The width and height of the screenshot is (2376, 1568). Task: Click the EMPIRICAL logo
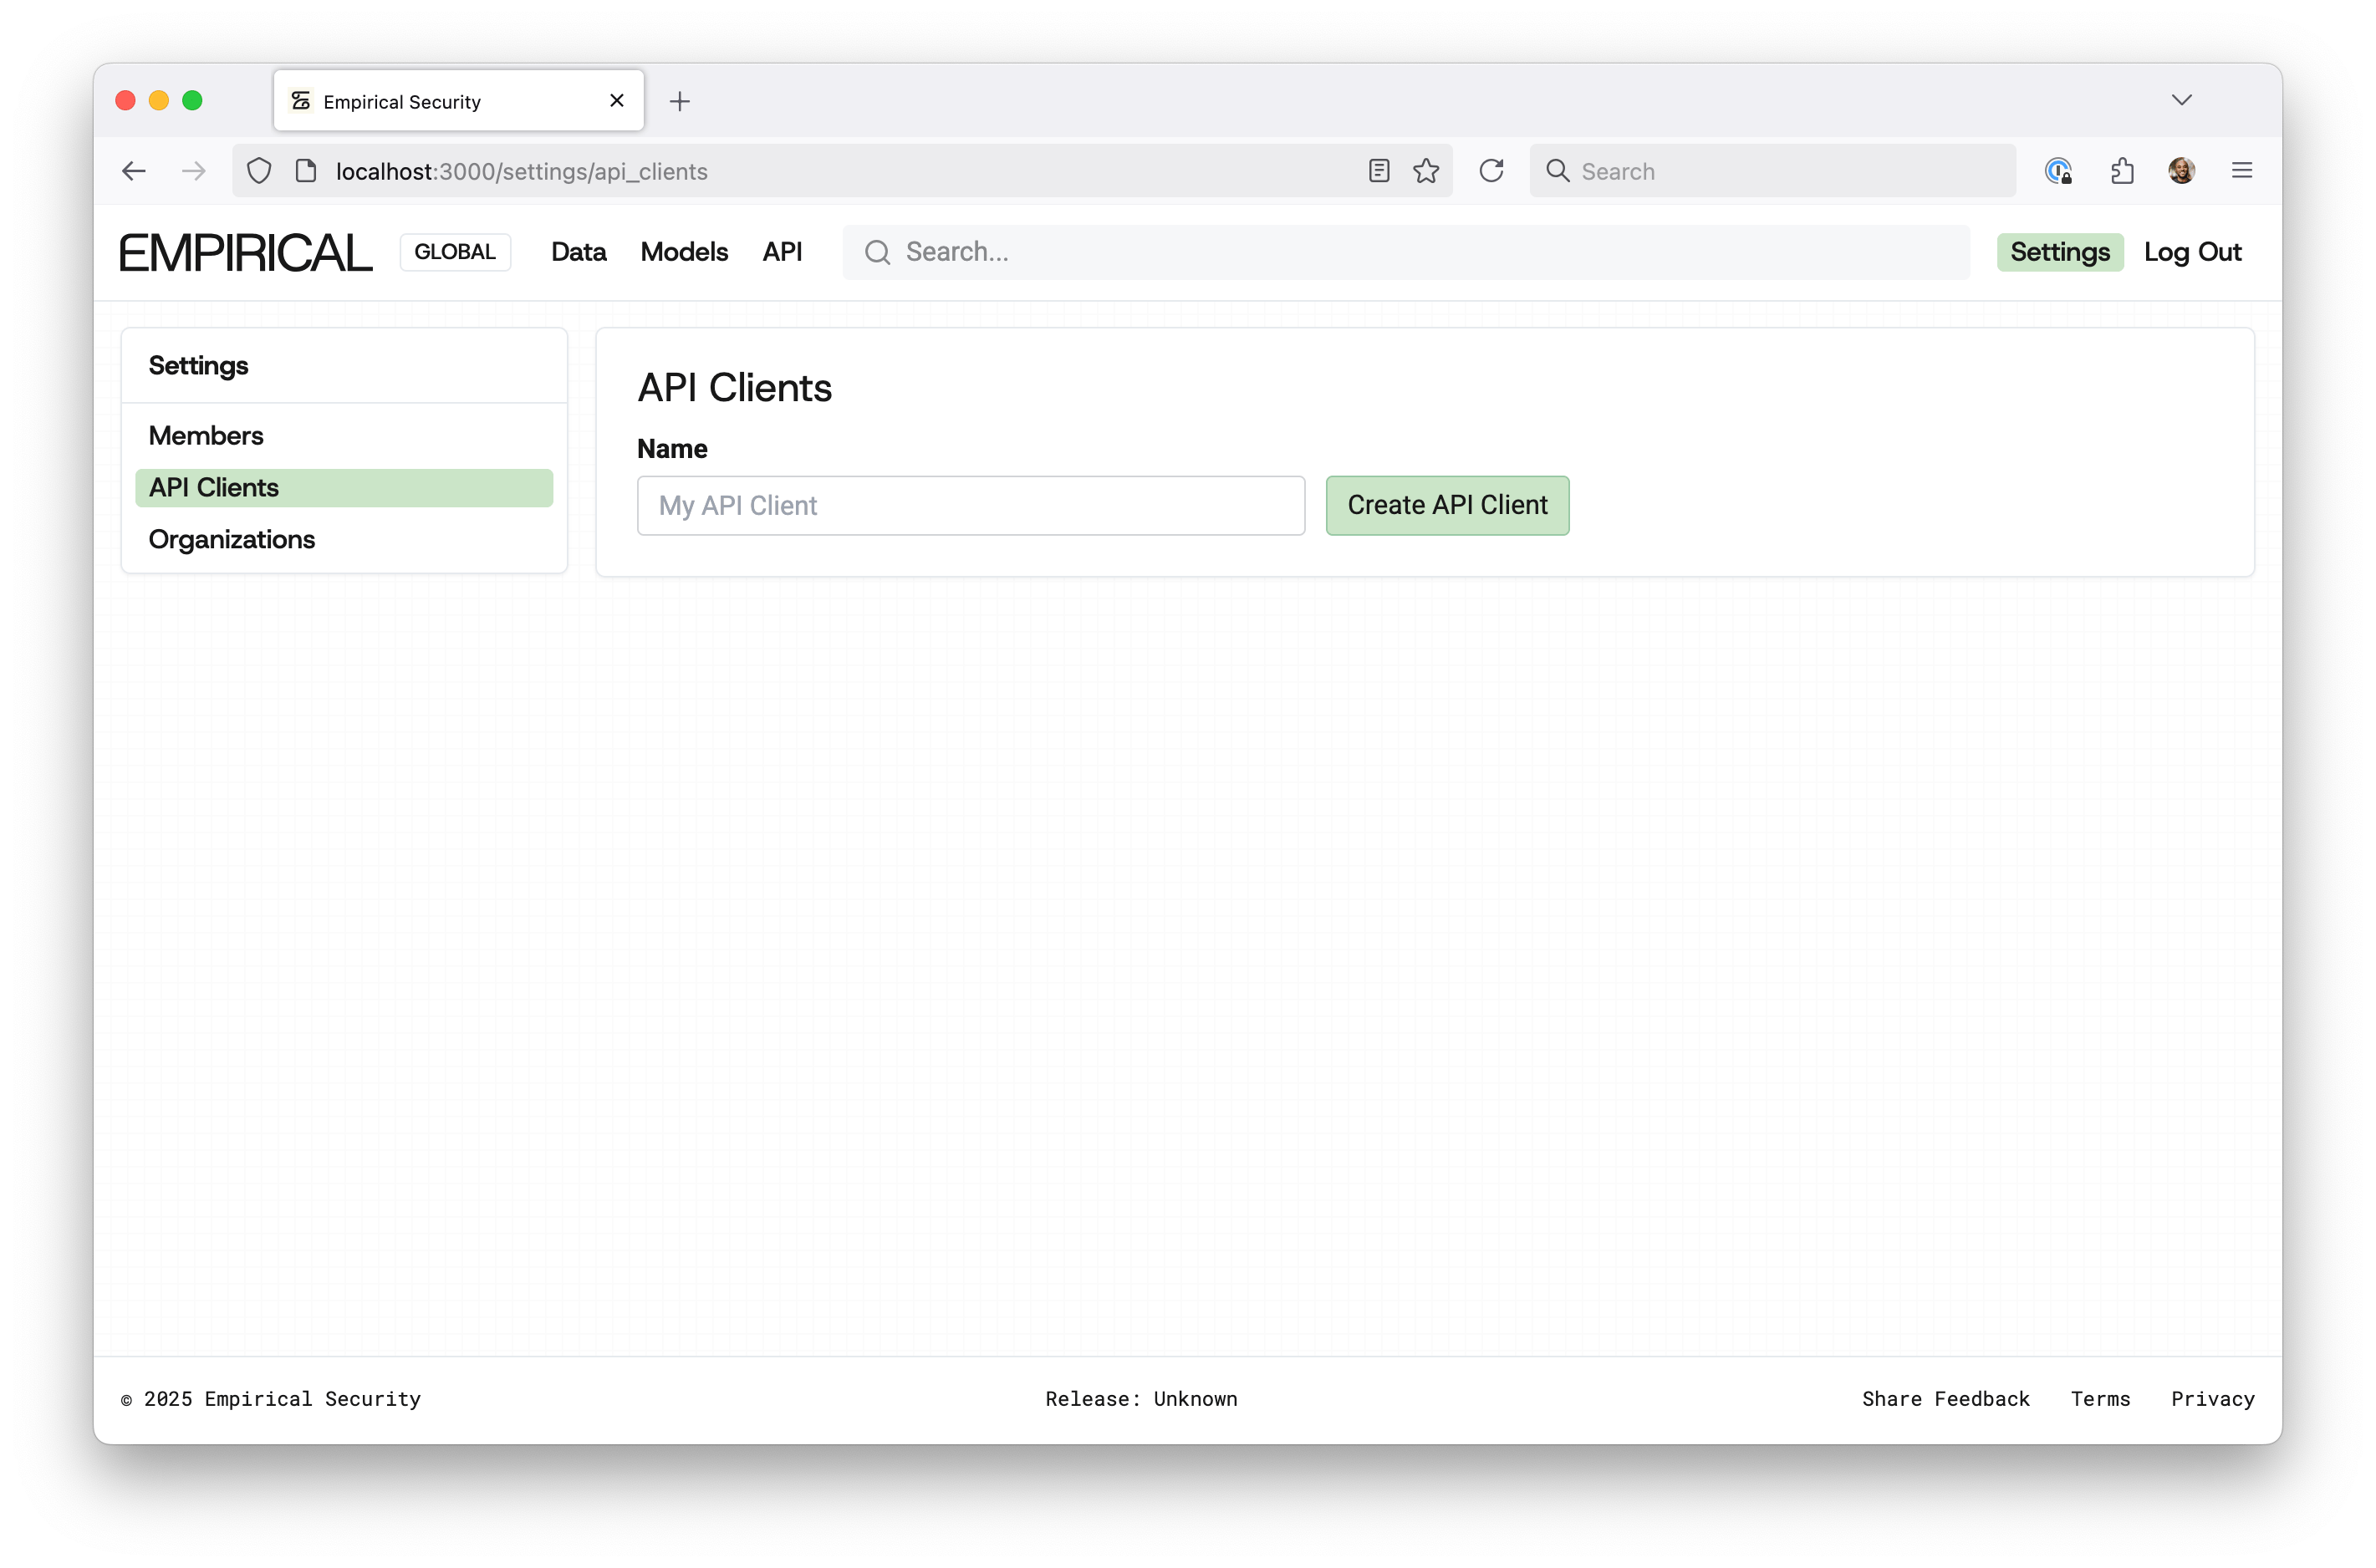(245, 251)
